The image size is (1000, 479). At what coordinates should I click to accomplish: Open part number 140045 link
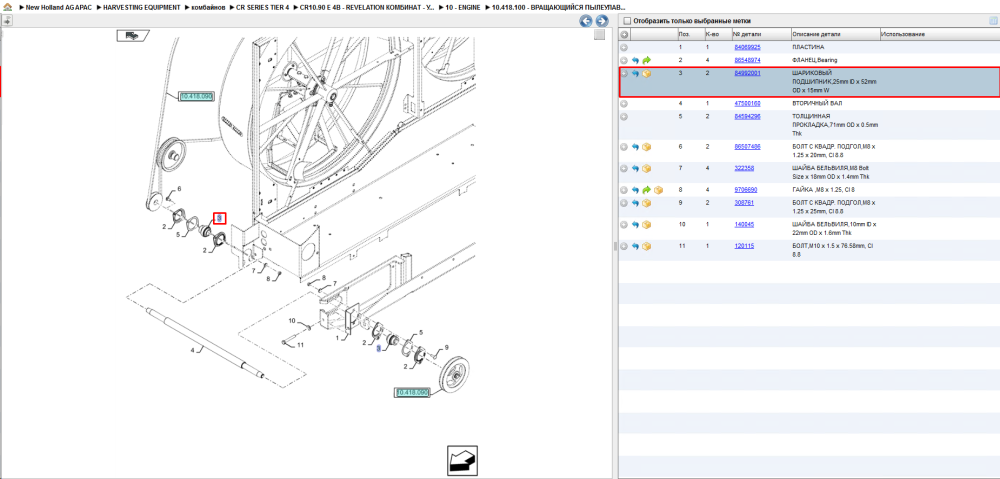point(744,225)
